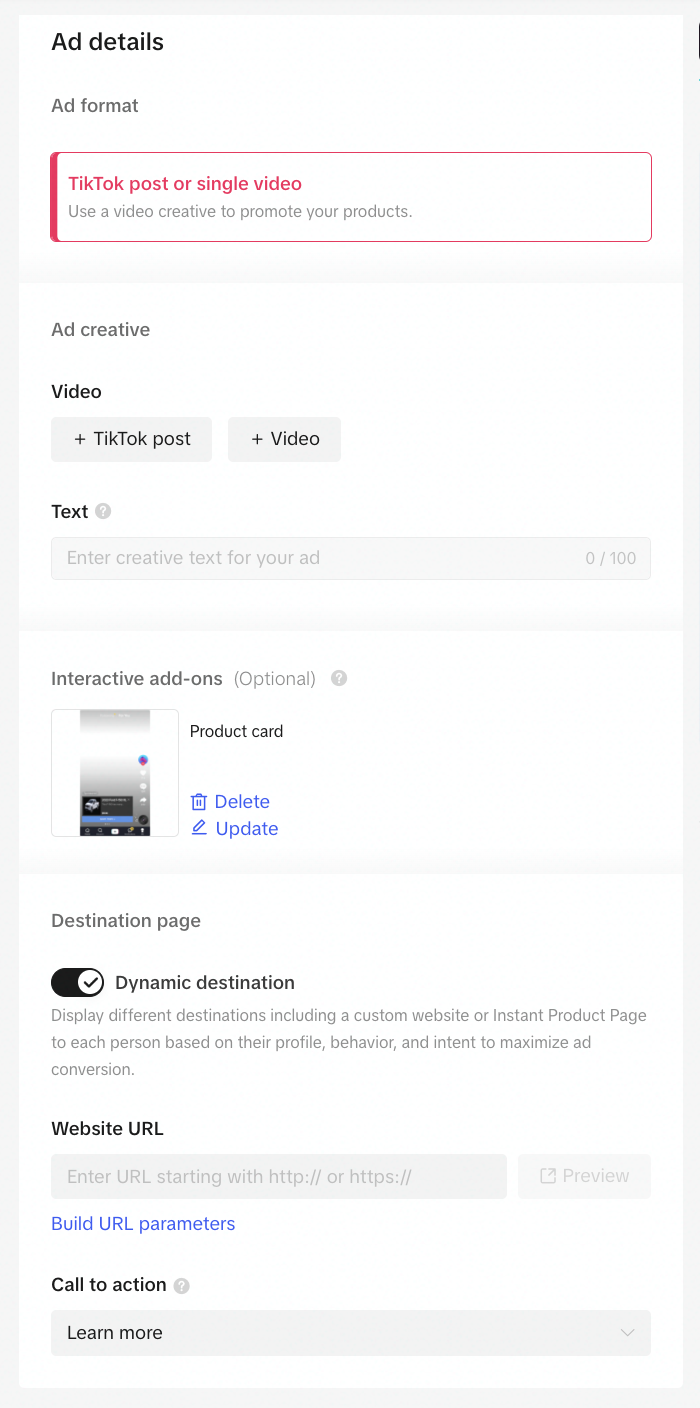Viewport: 700px width, 1408px height.
Task: Open the Text help tooltip icon
Action: click(103, 511)
